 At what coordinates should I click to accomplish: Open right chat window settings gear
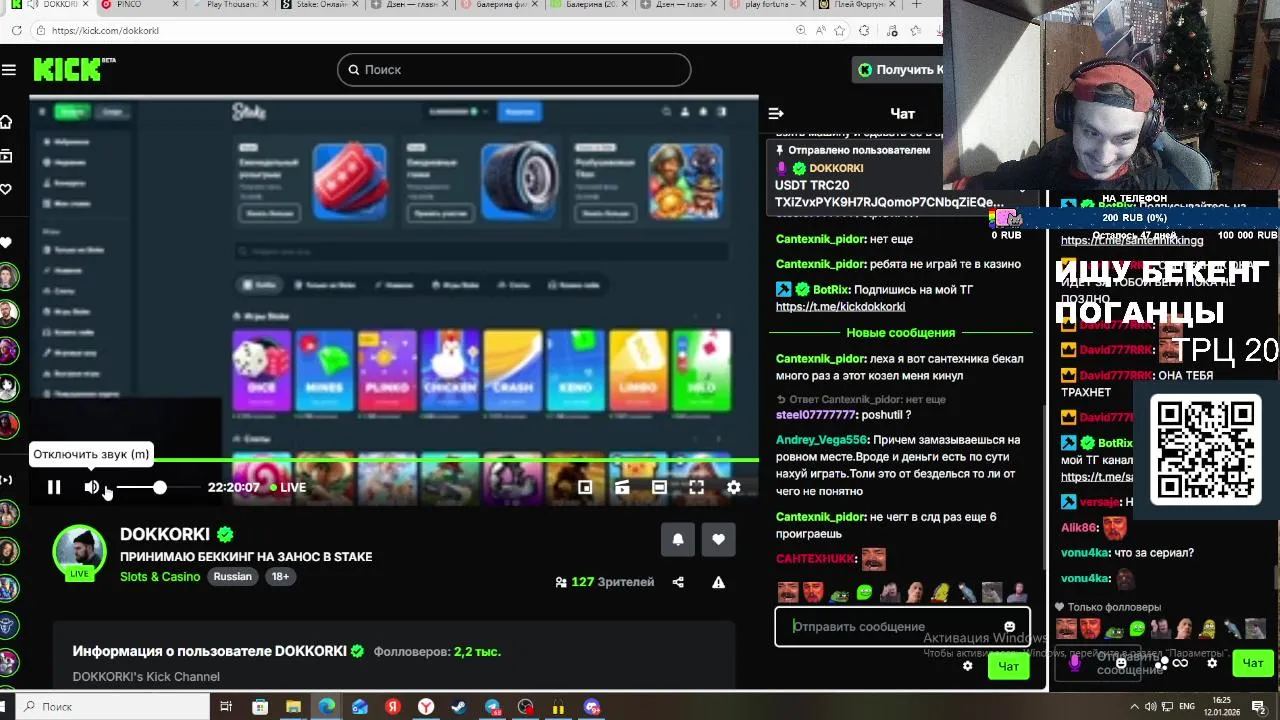[1212, 663]
